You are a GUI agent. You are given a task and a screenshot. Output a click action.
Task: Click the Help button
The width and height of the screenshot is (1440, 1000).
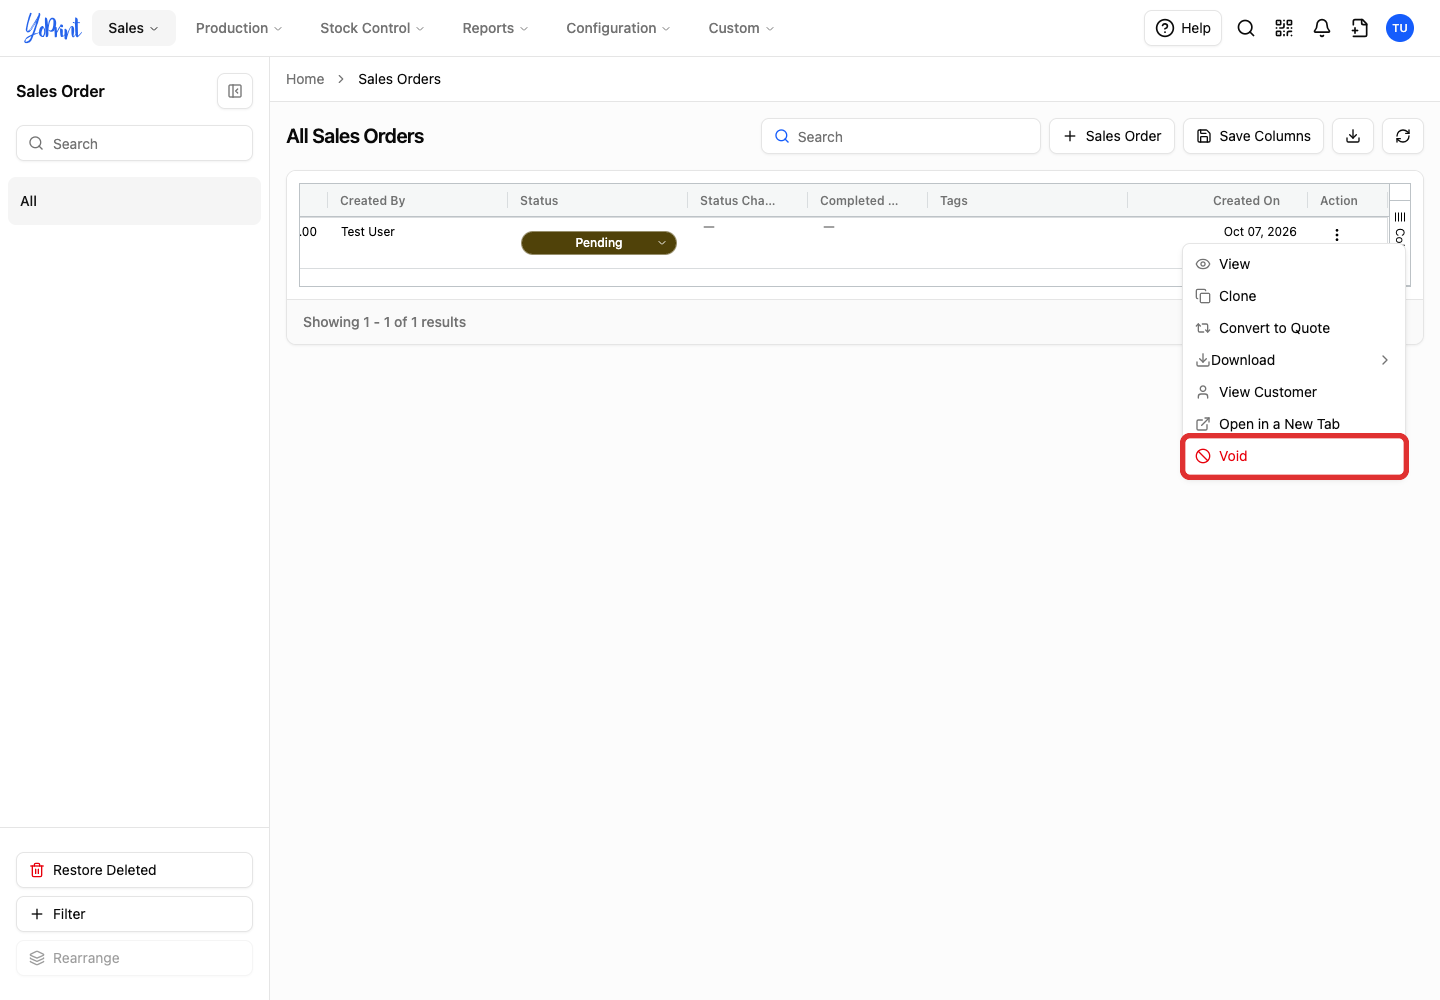coord(1183,28)
